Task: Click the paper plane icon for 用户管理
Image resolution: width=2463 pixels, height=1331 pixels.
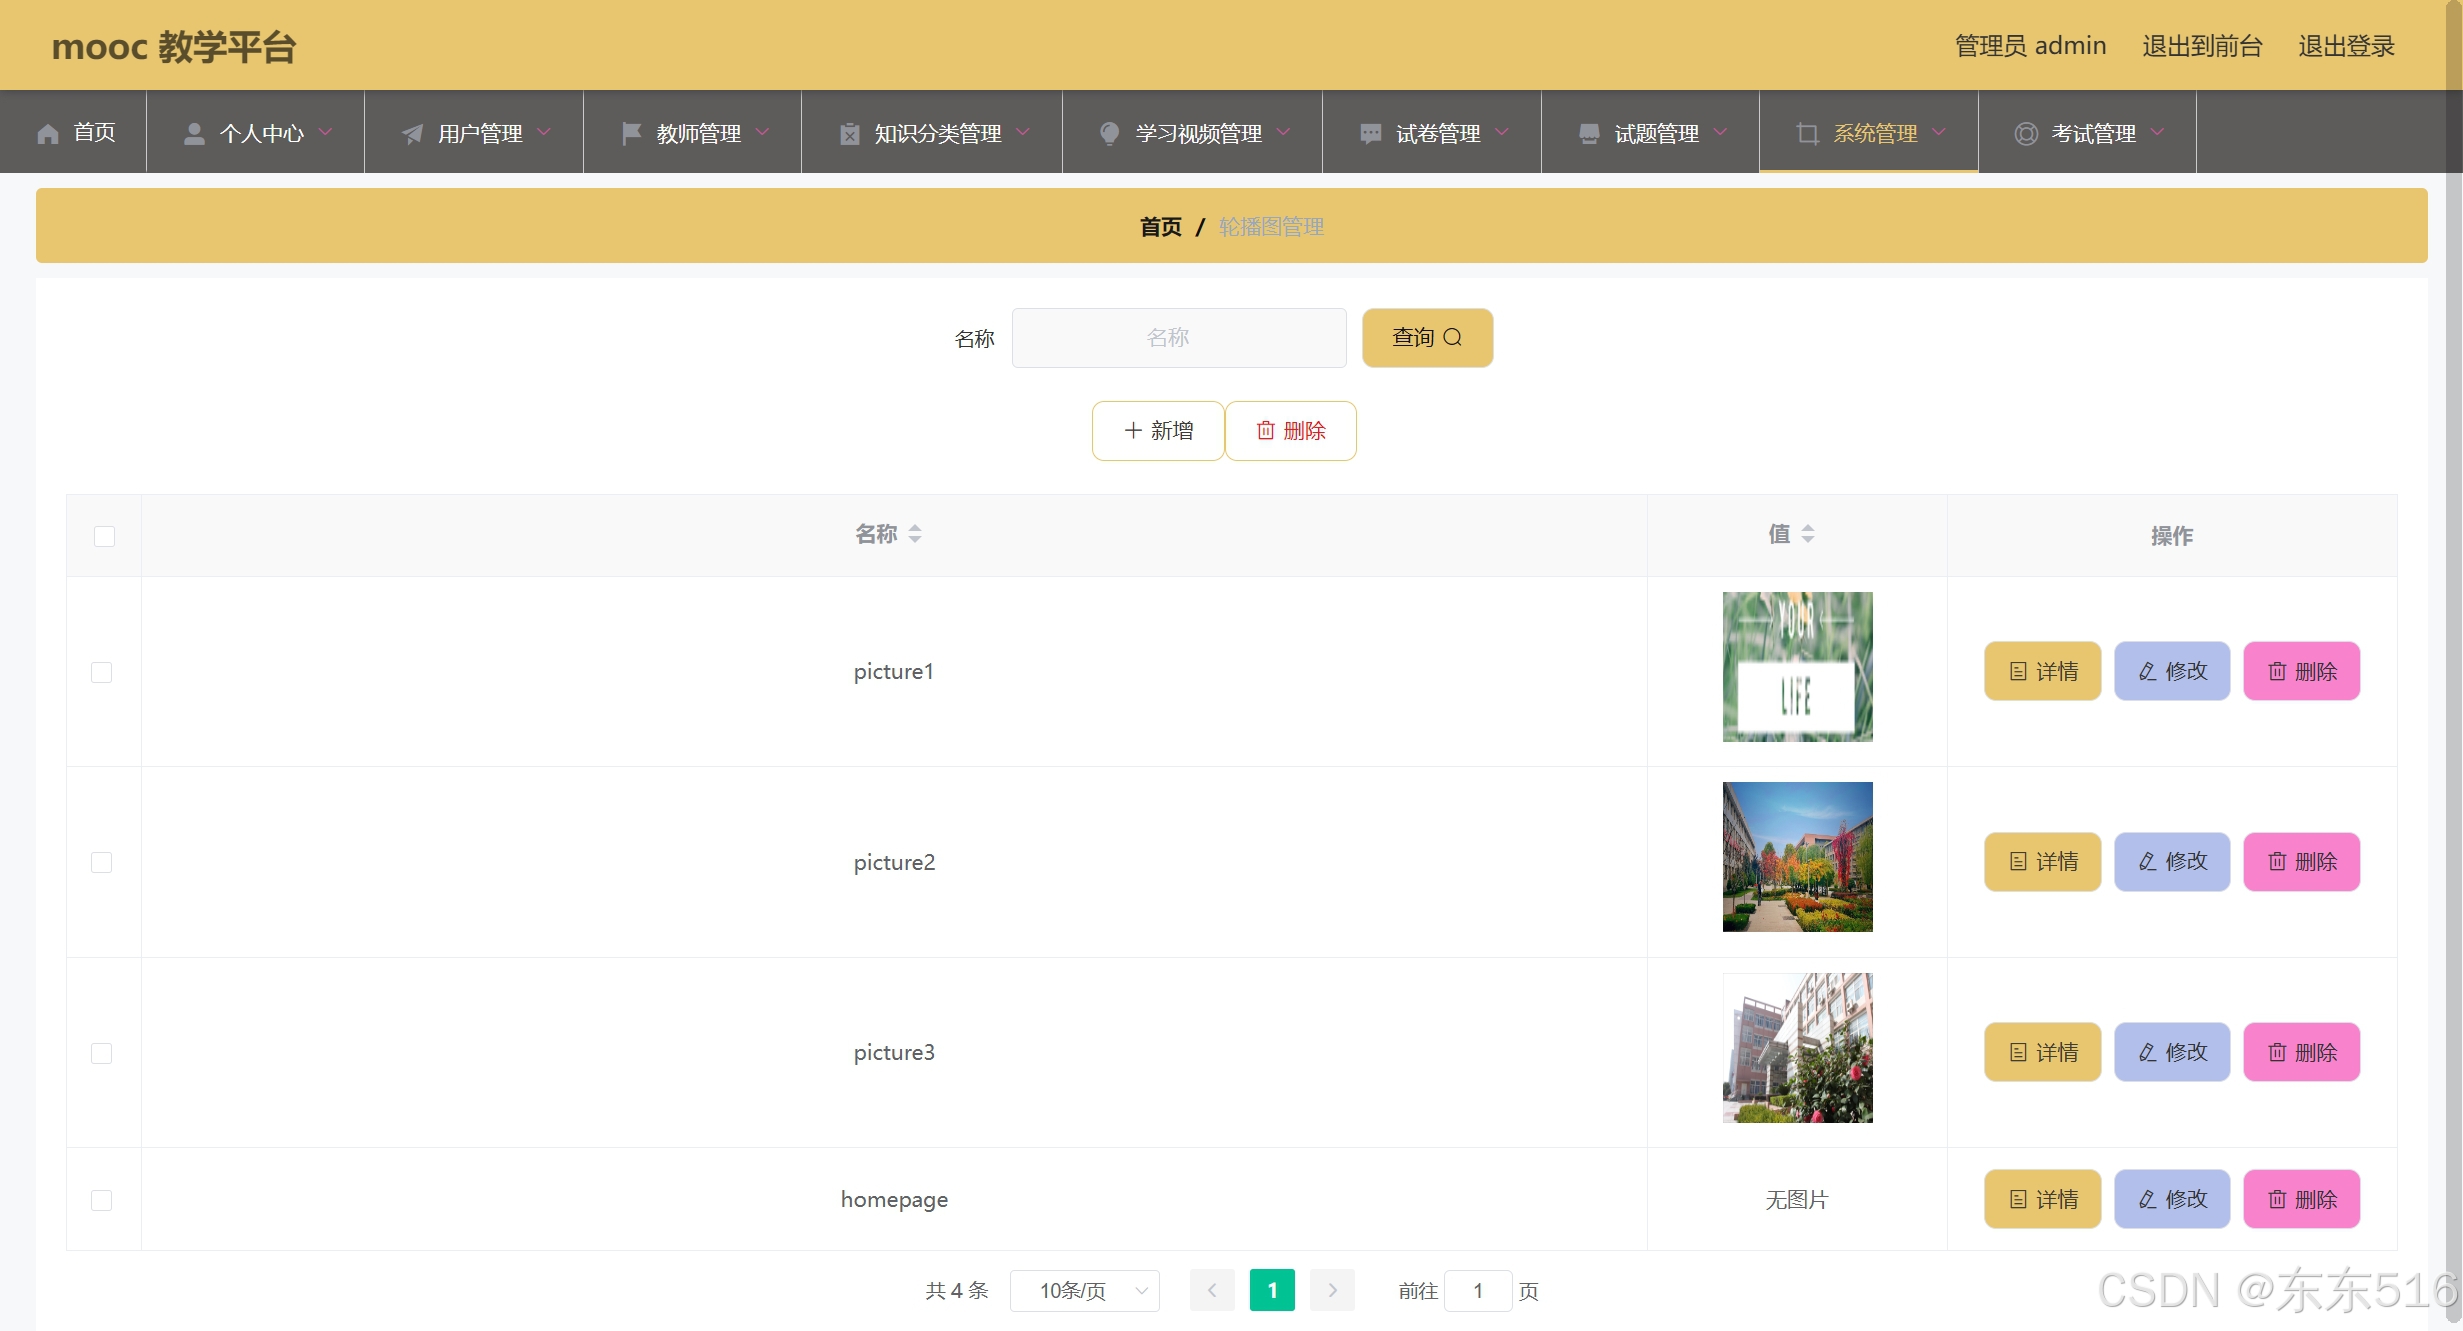Action: tap(412, 133)
